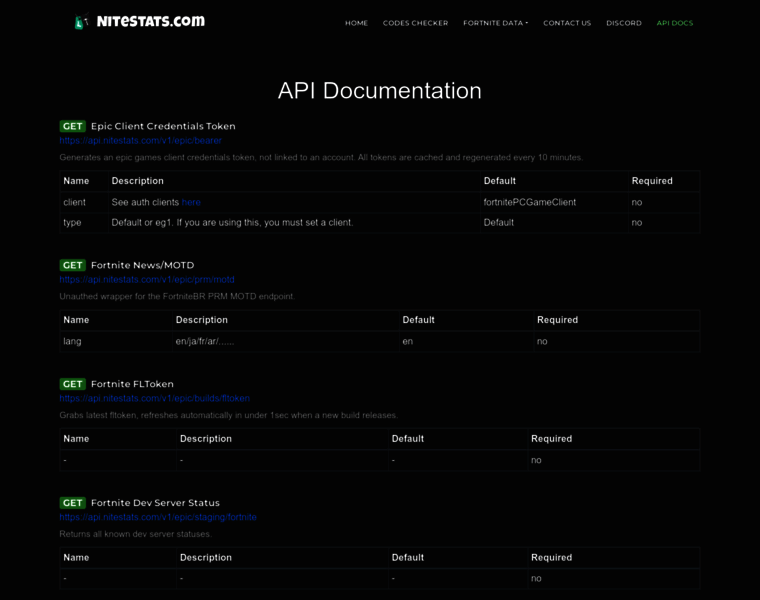Select the 'Fortnite FLToken' heading

click(132, 384)
